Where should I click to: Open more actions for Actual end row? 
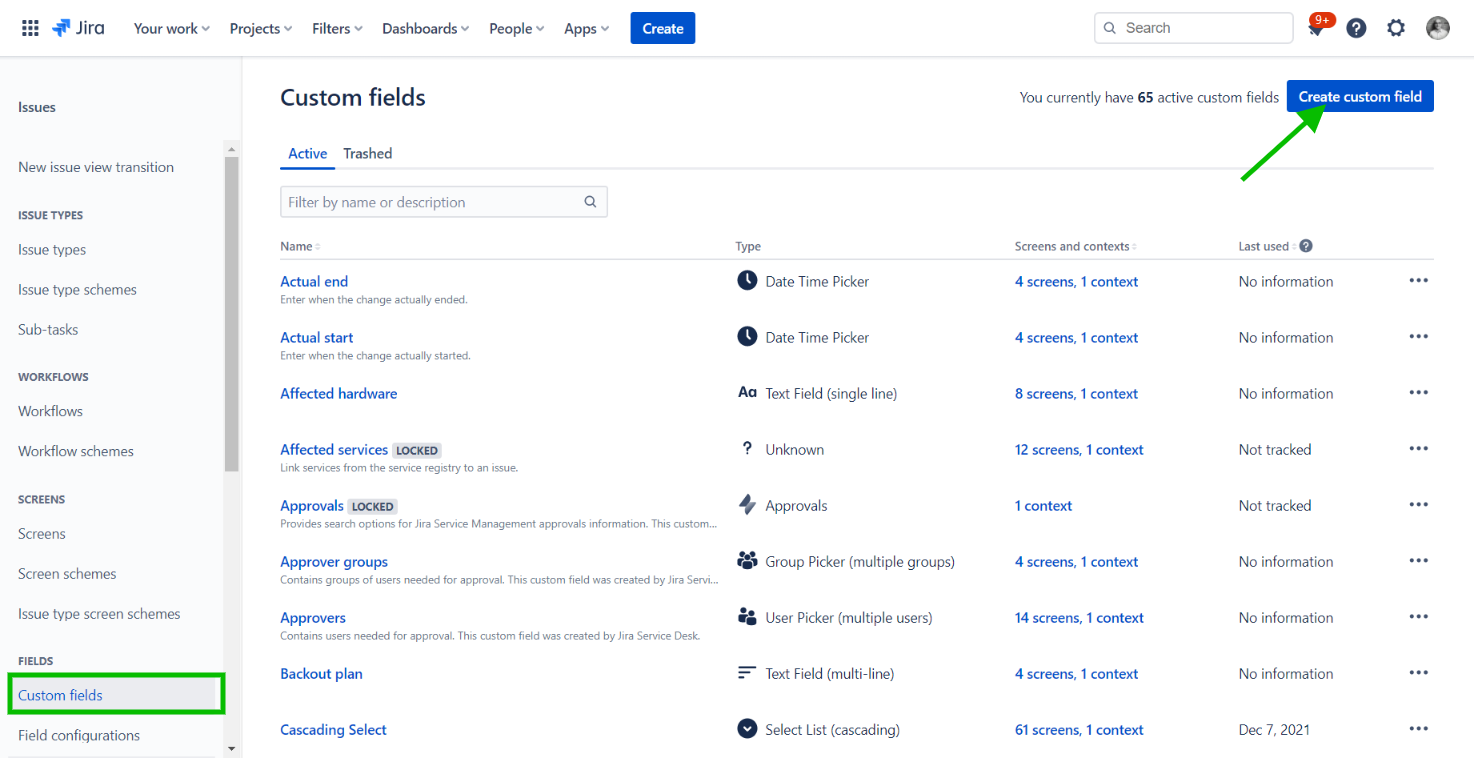click(x=1418, y=281)
